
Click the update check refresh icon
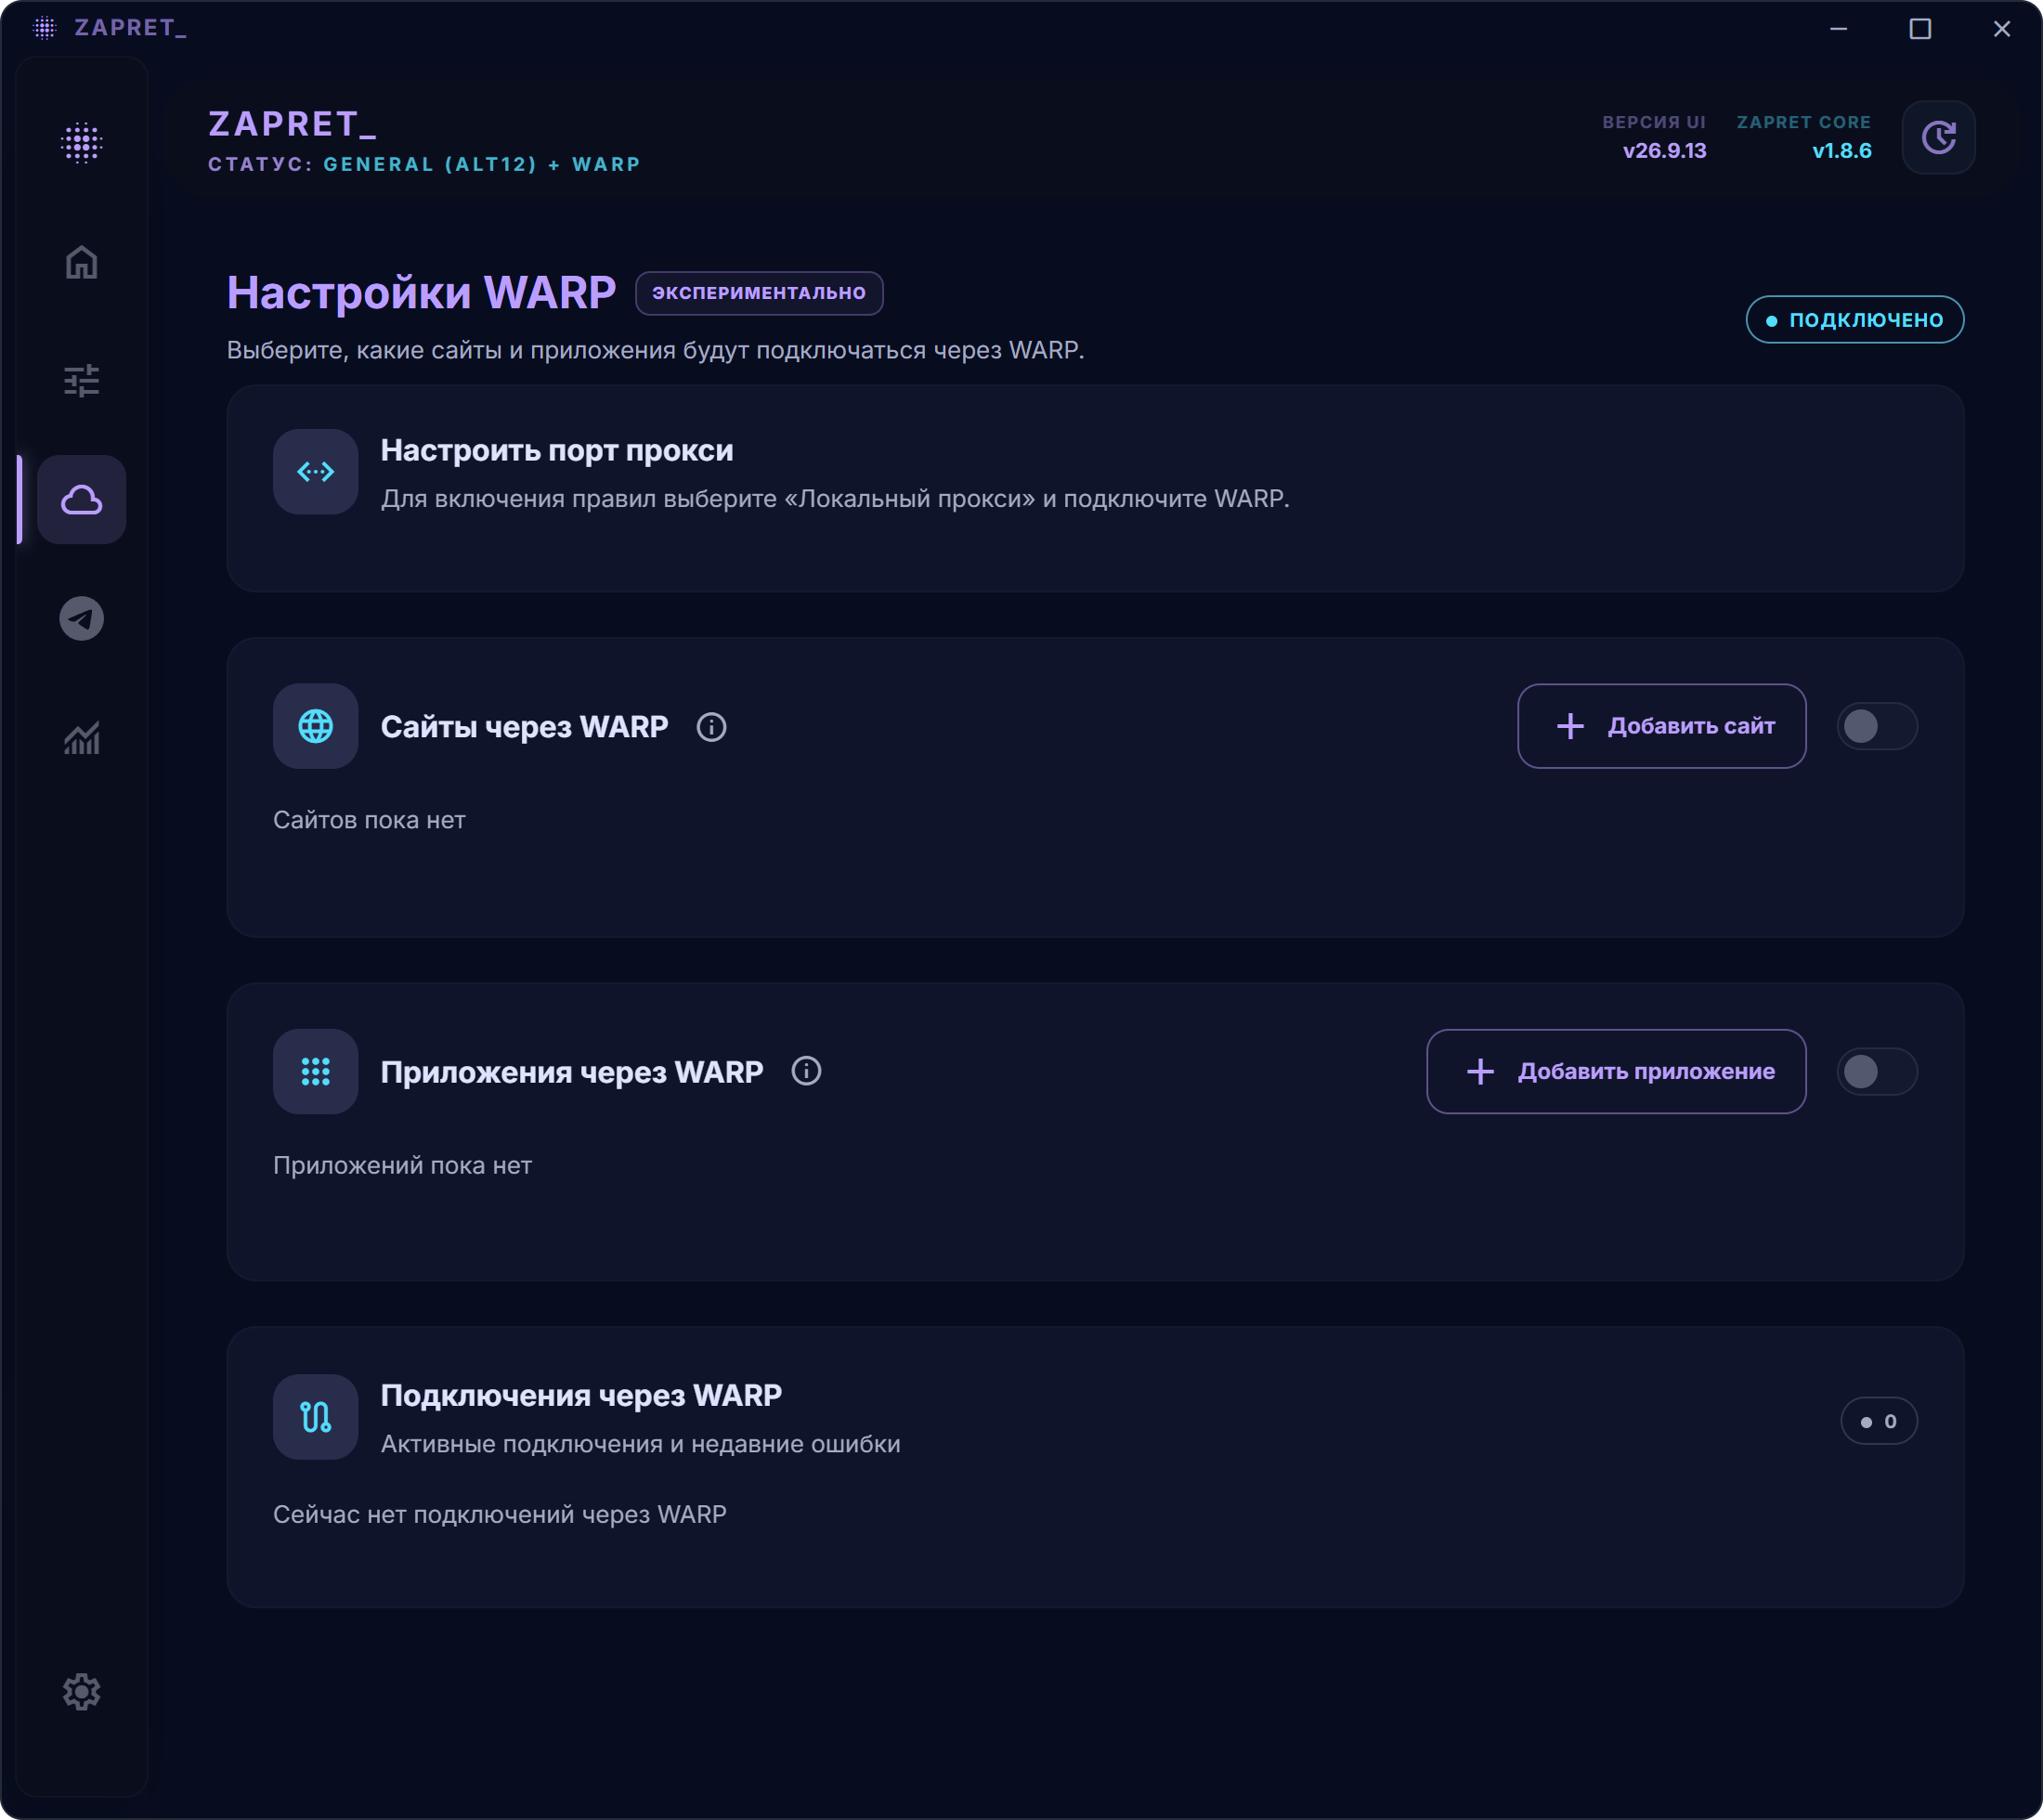pyautogui.click(x=1937, y=137)
